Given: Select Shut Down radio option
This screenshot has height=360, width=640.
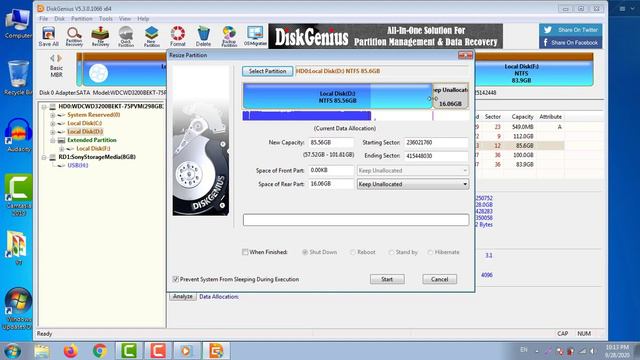Looking at the screenshot, I should click(x=305, y=252).
